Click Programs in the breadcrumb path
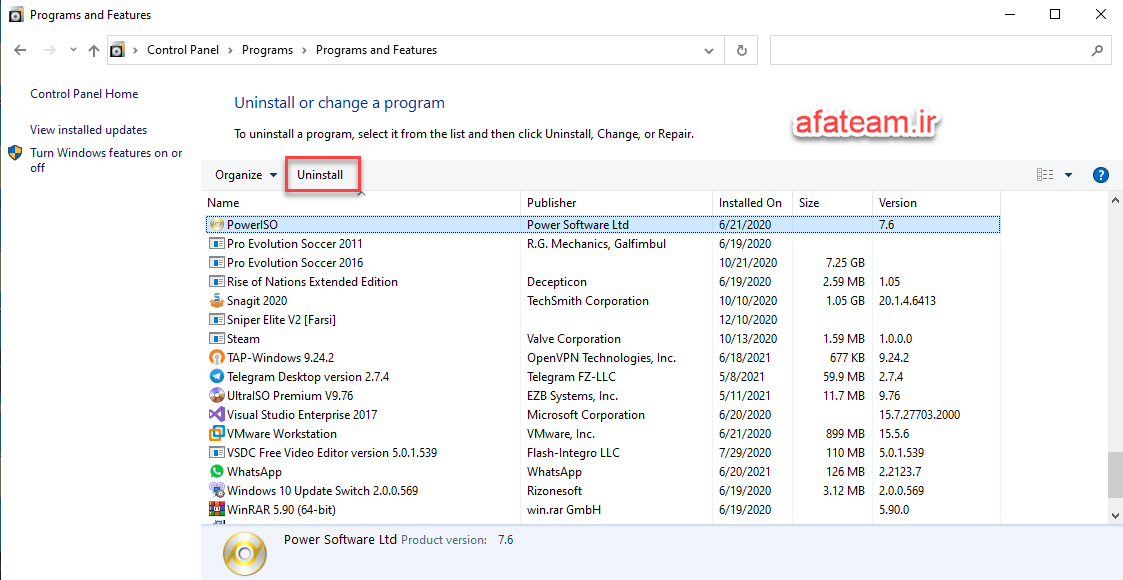The image size is (1123, 580). tap(267, 50)
